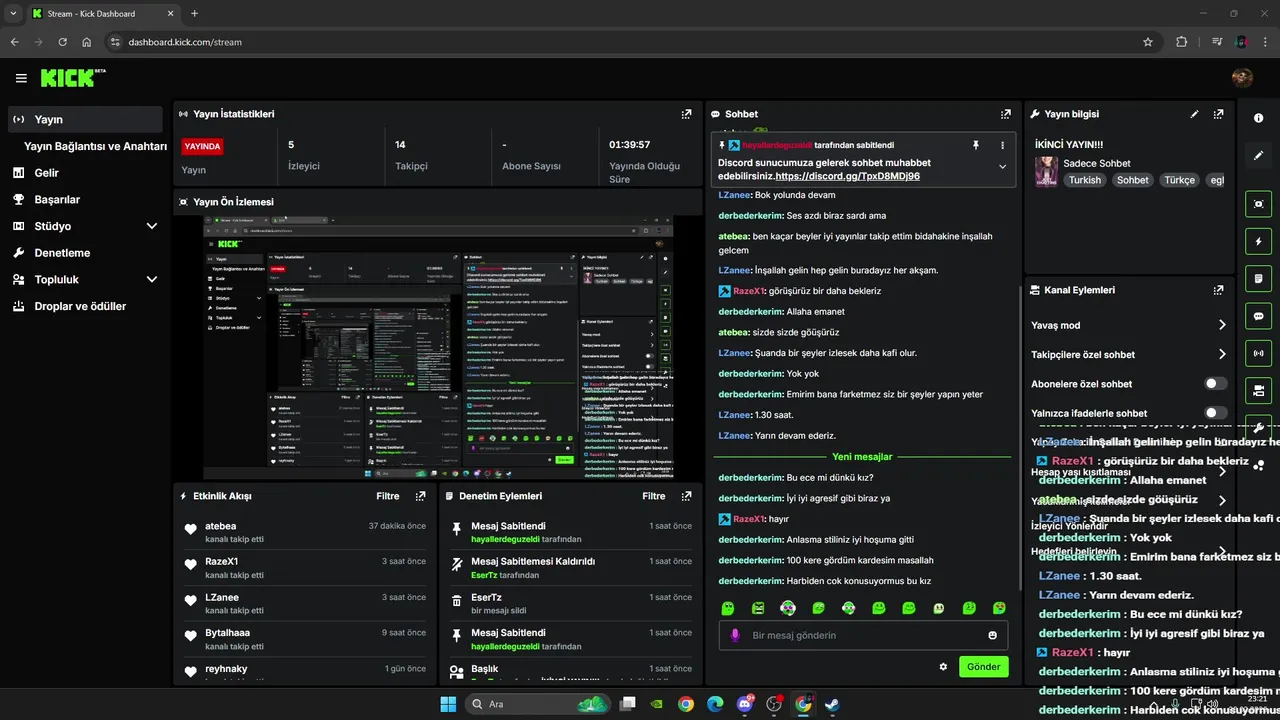Open Windows Start menu on taskbar
Viewport: 1280px width, 720px height.
tap(447, 704)
